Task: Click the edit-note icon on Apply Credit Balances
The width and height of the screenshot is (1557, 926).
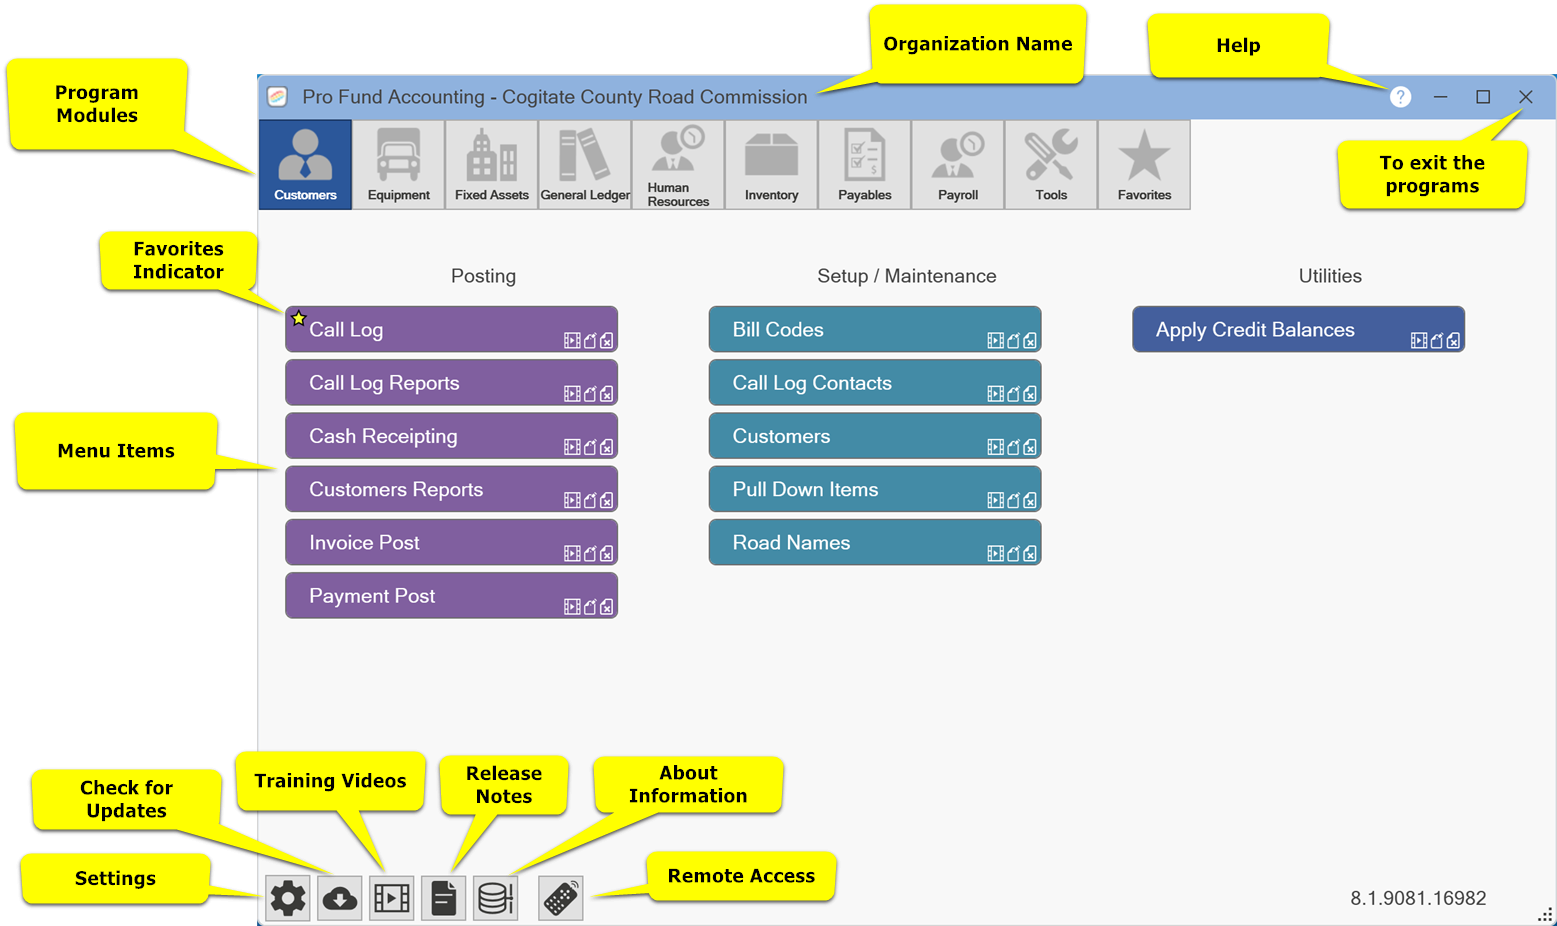Action: [1437, 341]
